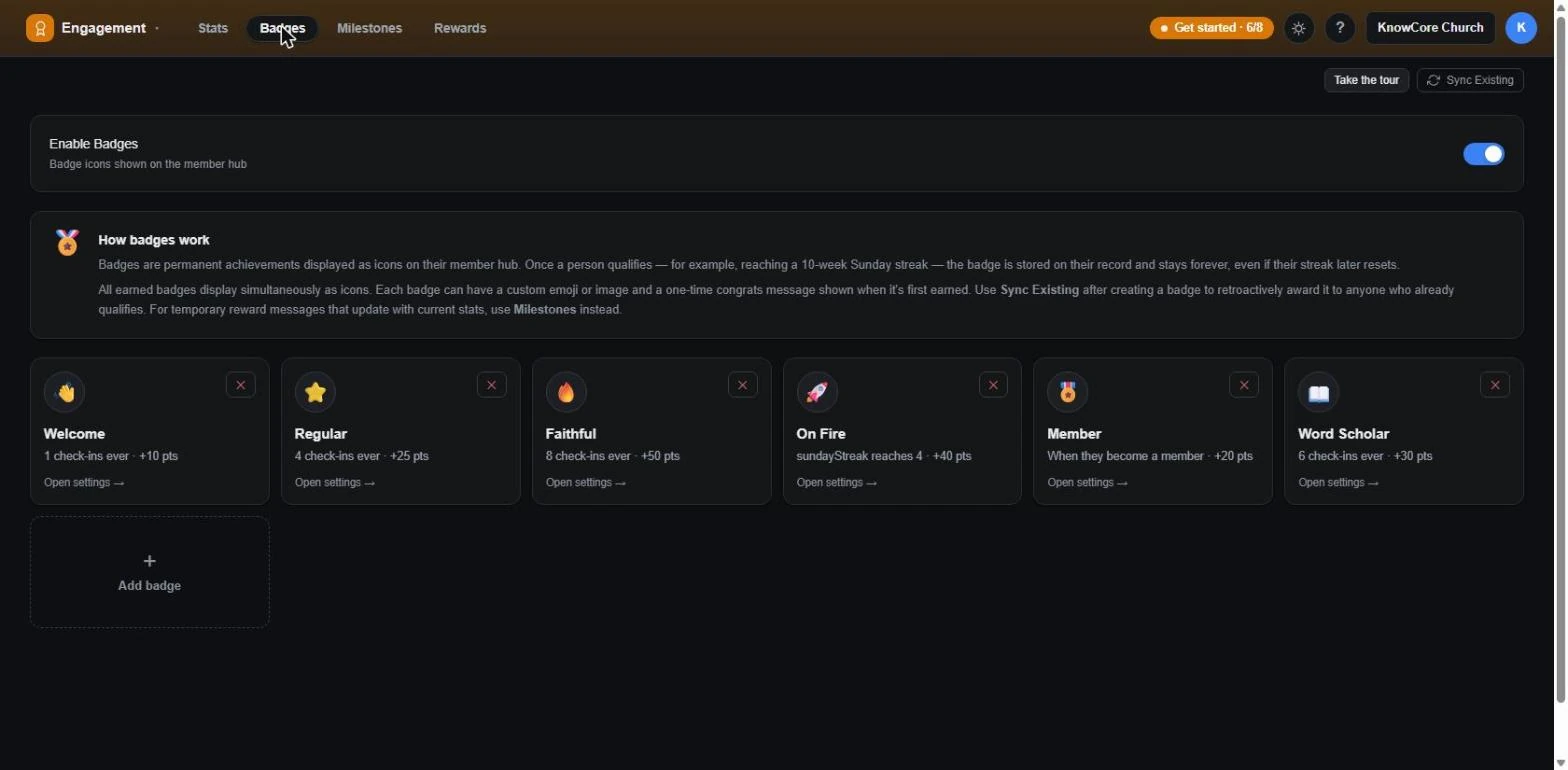
Task: Click the Regular badge star icon
Action: pos(315,392)
